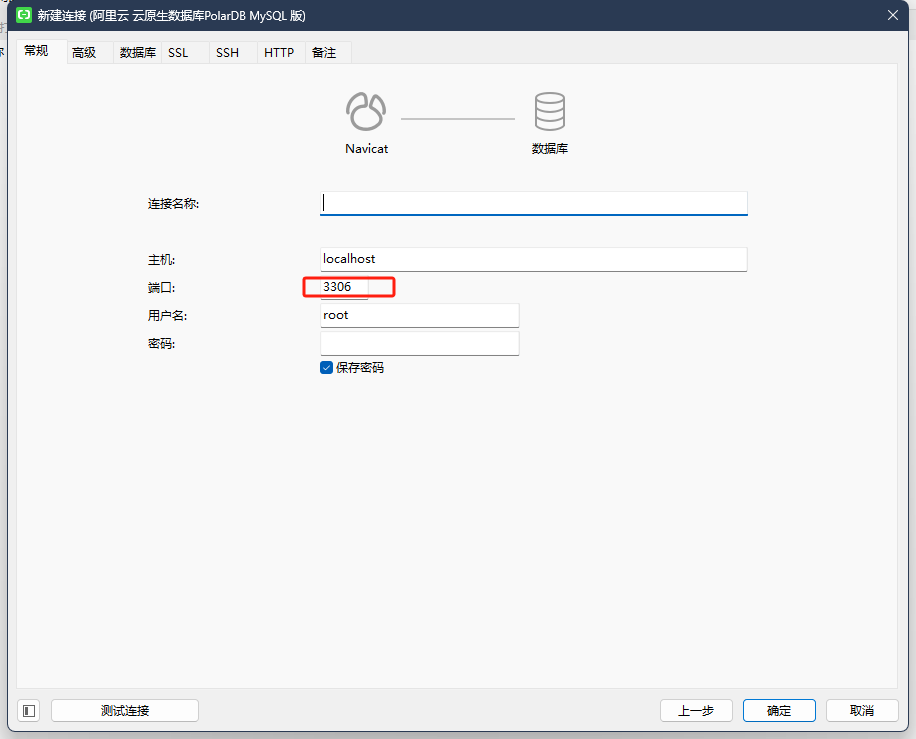The width and height of the screenshot is (916, 739).
Task: Click the Navicat logo icon
Action: 366,108
